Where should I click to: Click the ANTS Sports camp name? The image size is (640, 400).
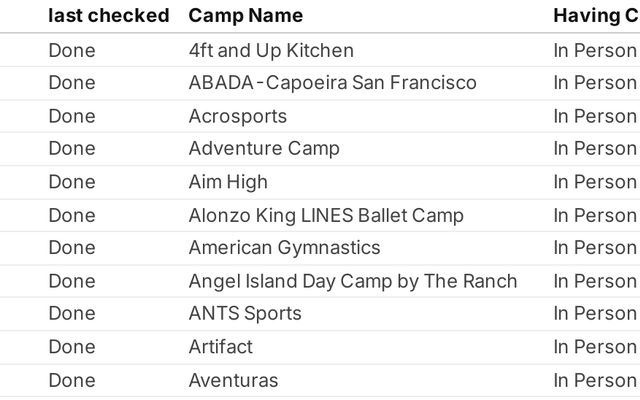click(245, 313)
